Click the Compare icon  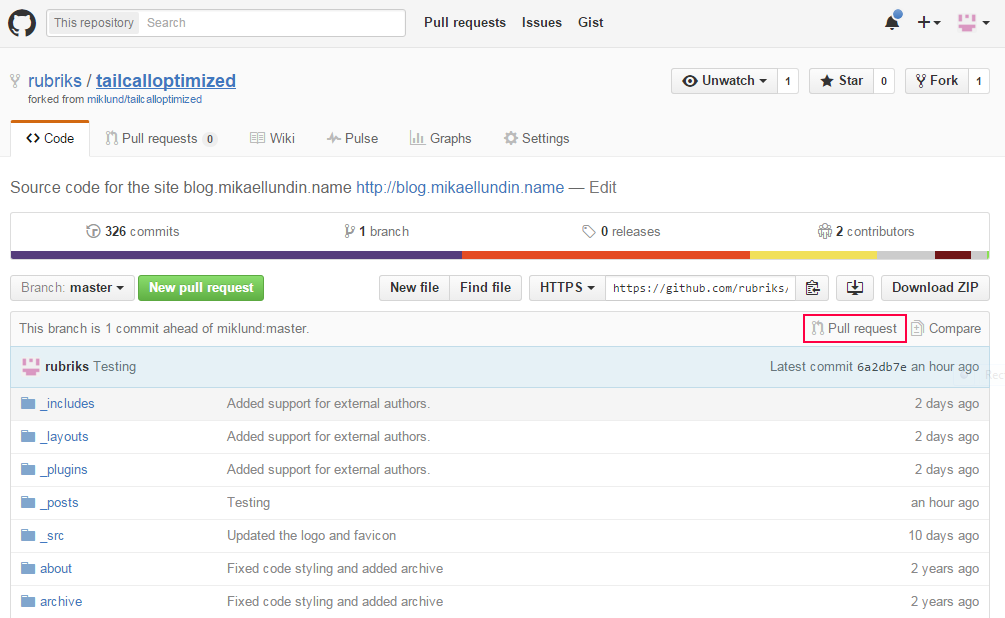917,328
